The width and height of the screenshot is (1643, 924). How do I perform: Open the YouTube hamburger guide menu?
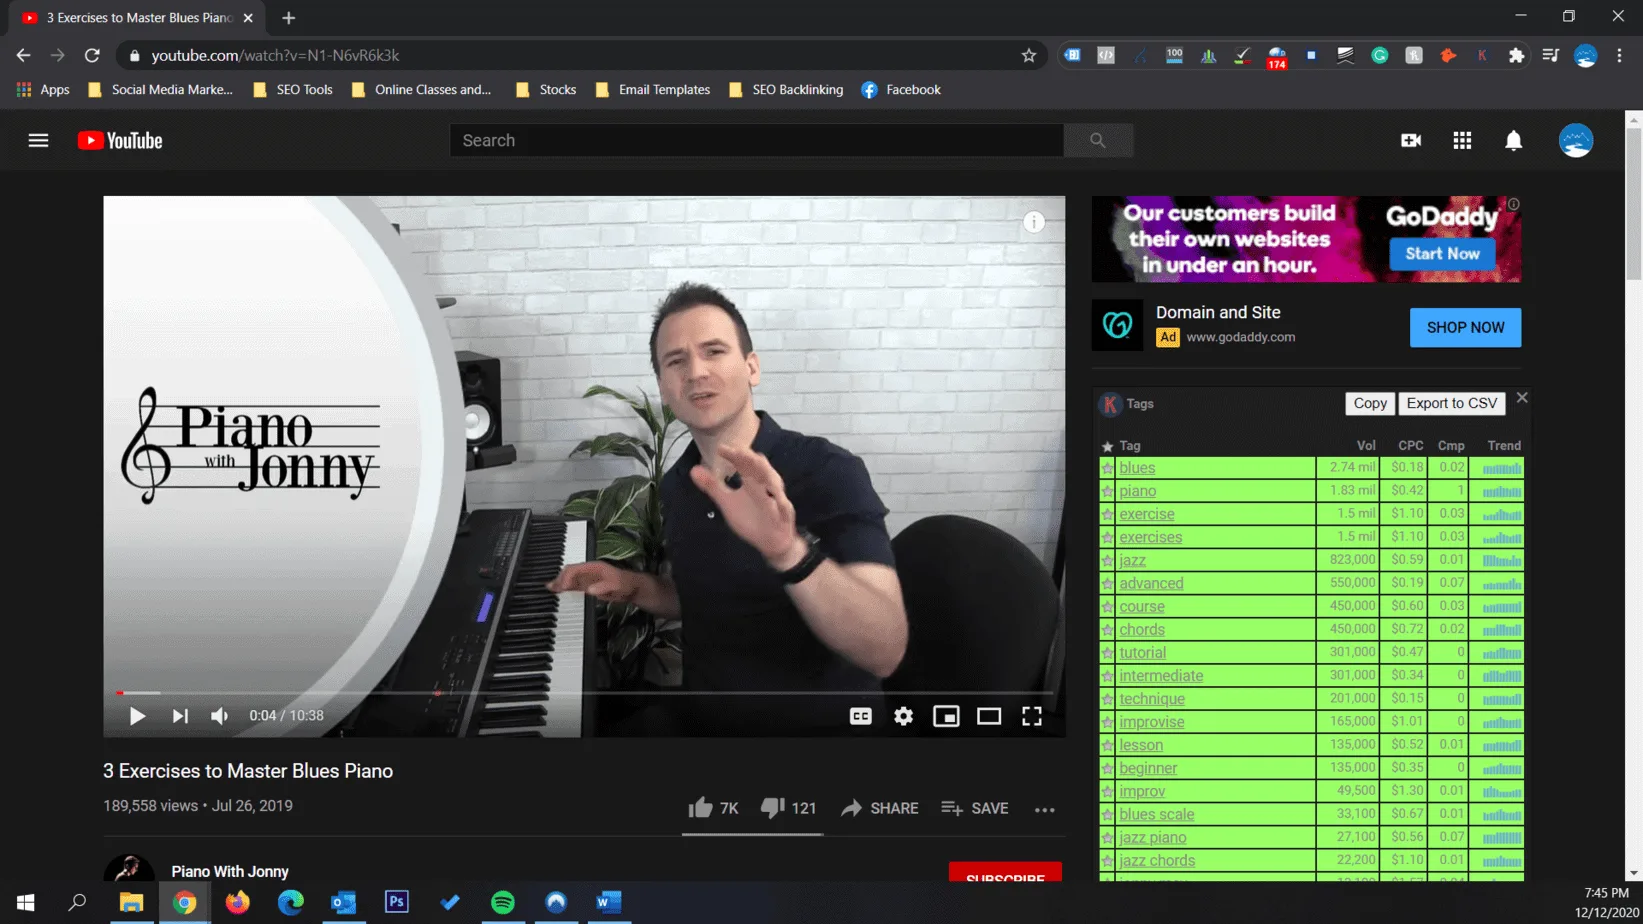coord(38,141)
